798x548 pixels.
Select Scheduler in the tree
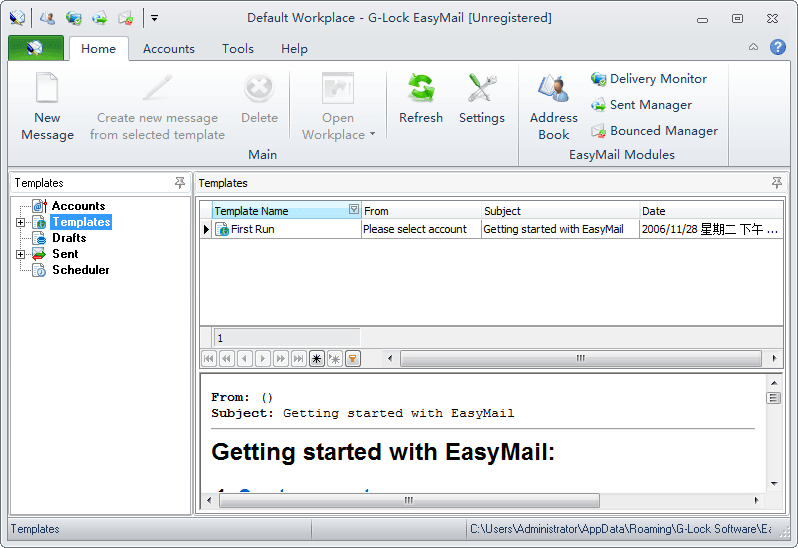pos(80,270)
